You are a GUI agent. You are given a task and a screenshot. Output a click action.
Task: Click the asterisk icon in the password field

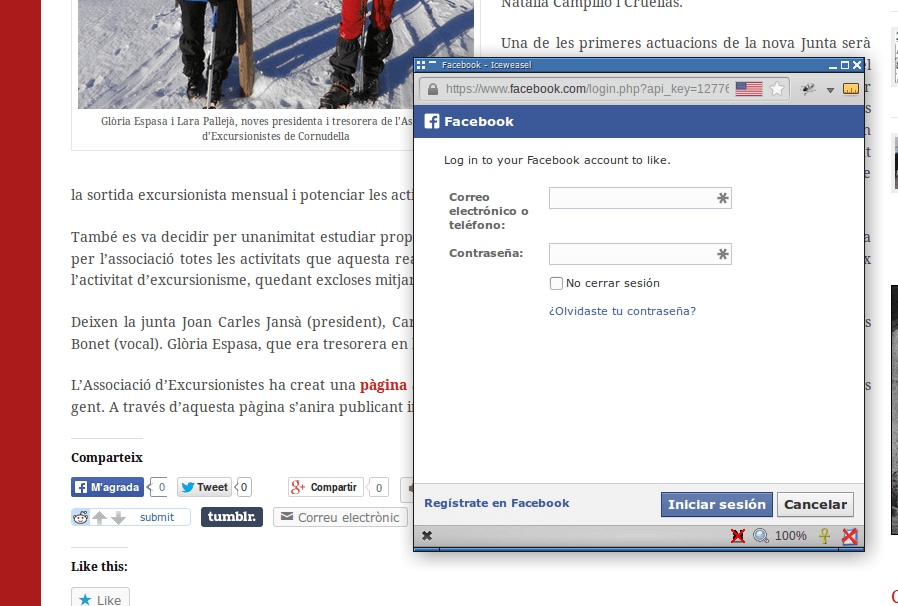723,254
